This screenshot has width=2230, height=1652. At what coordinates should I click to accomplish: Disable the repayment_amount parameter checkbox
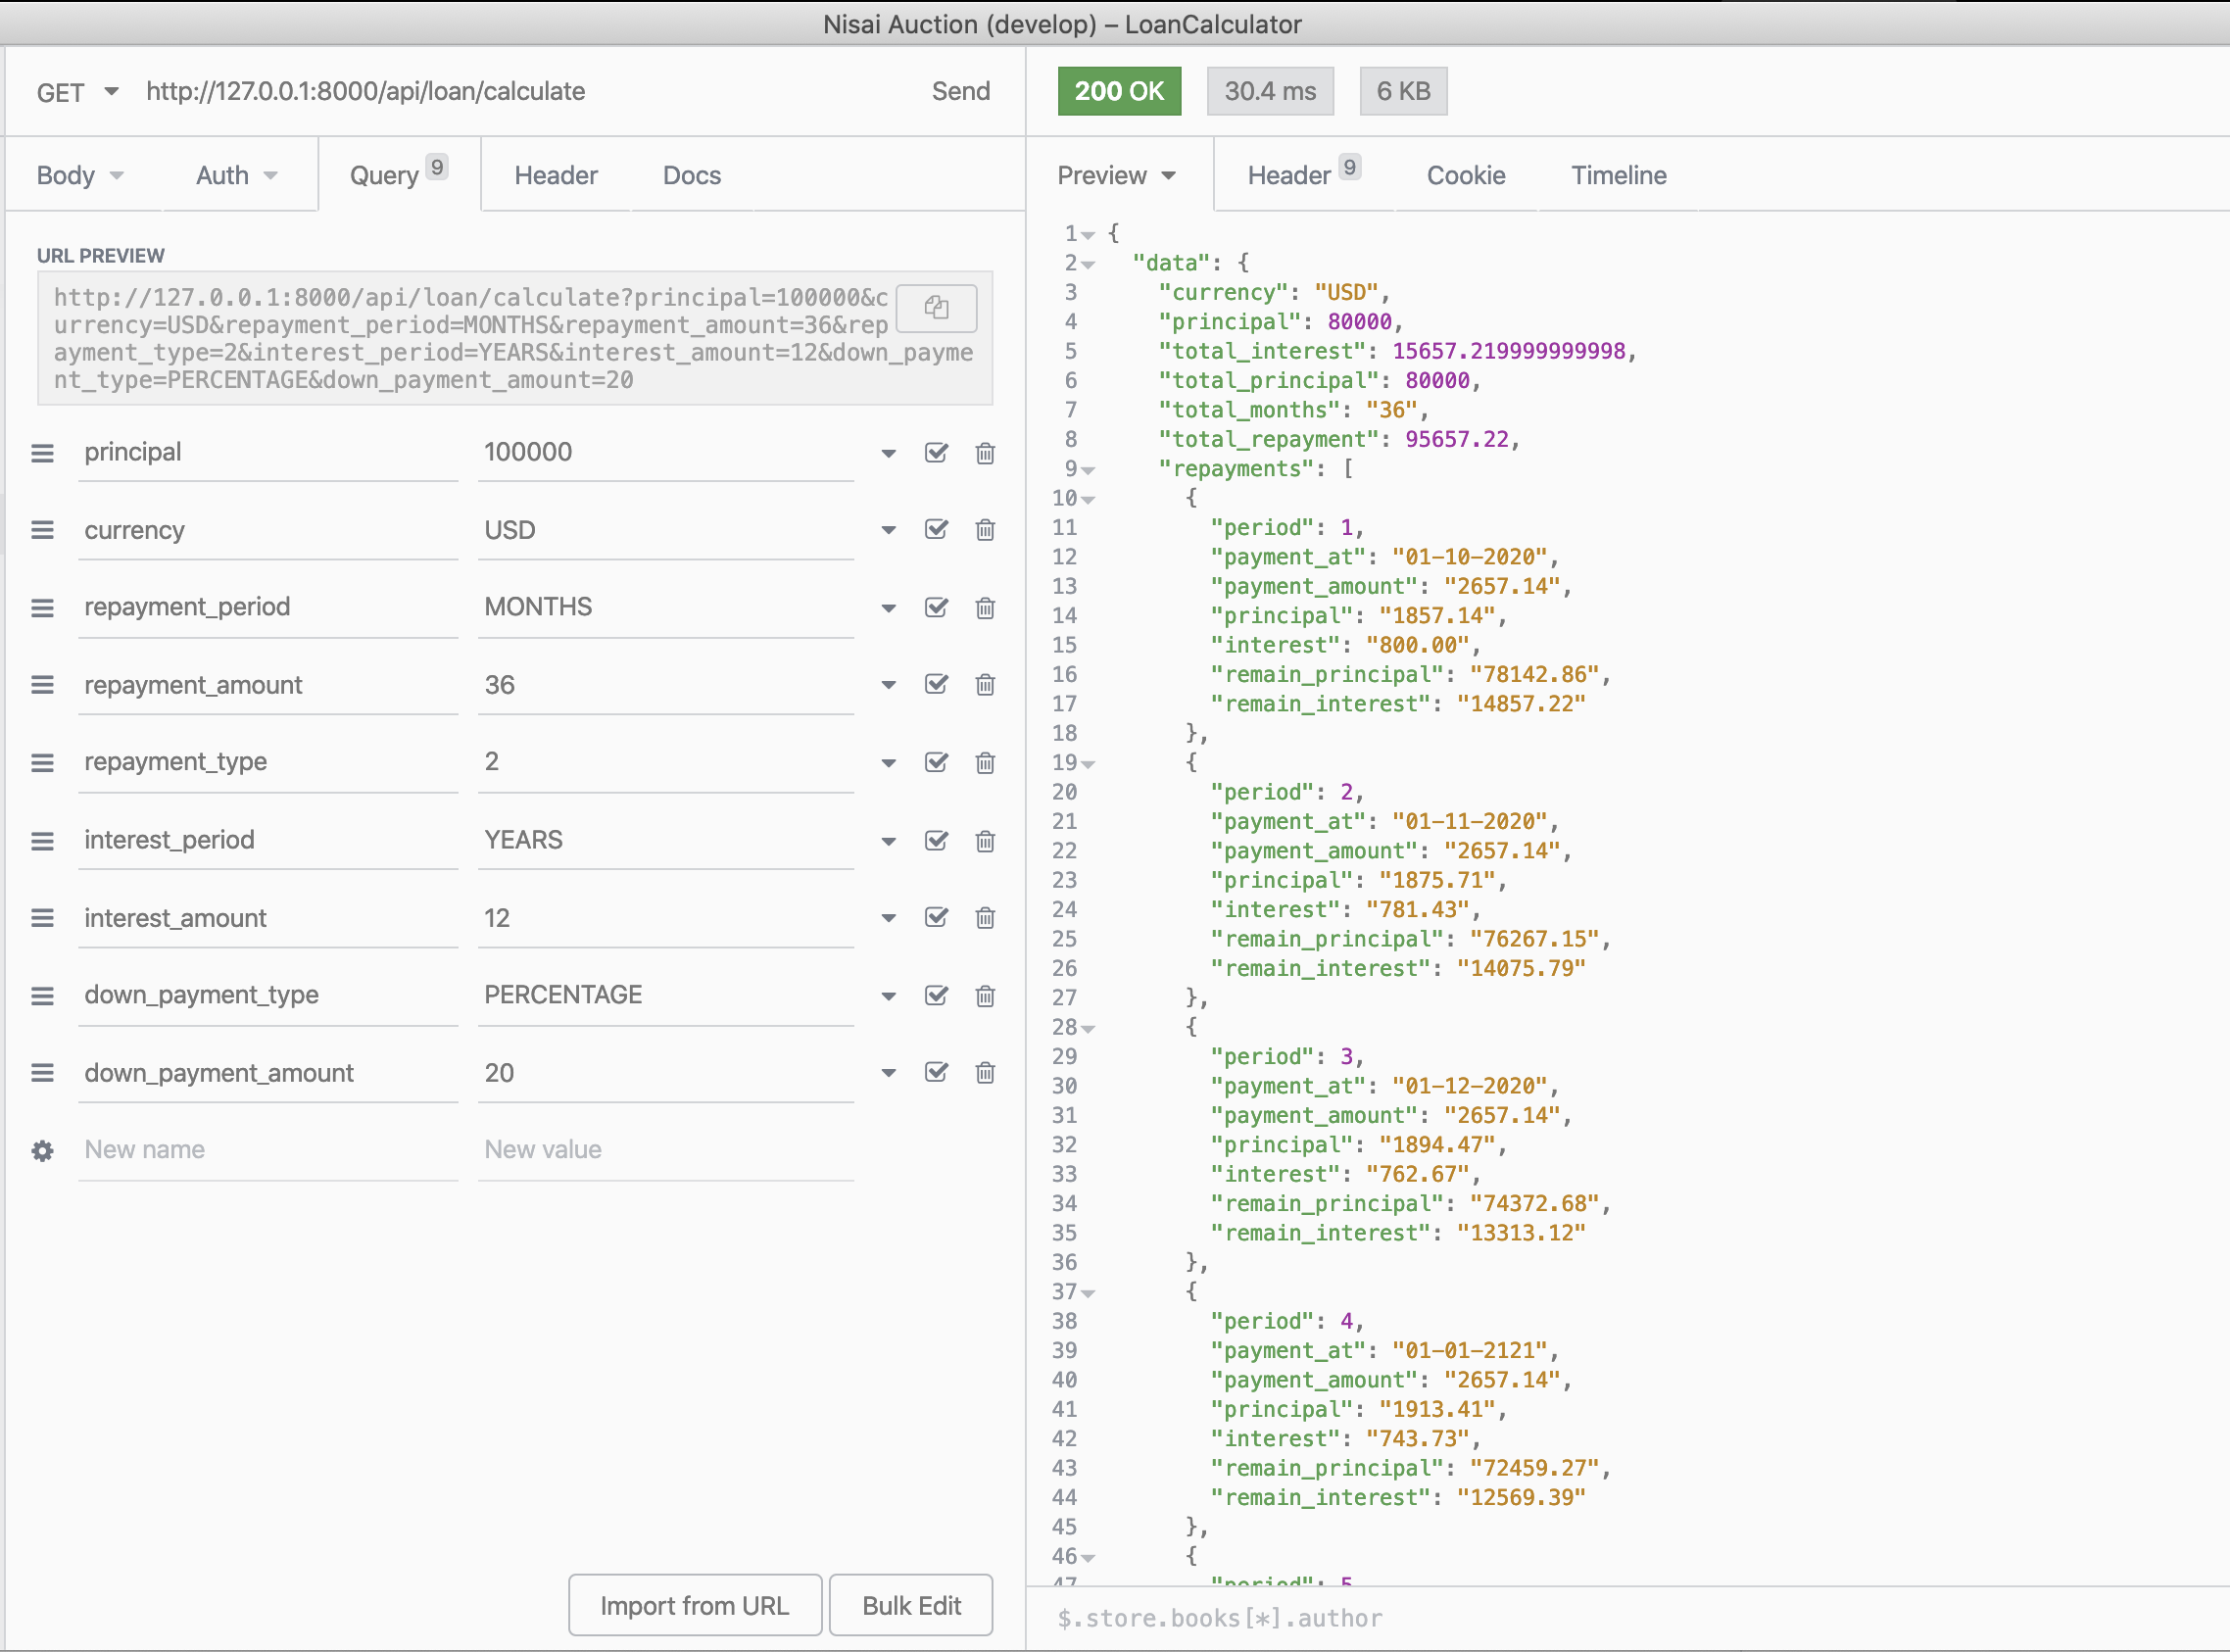click(x=935, y=685)
